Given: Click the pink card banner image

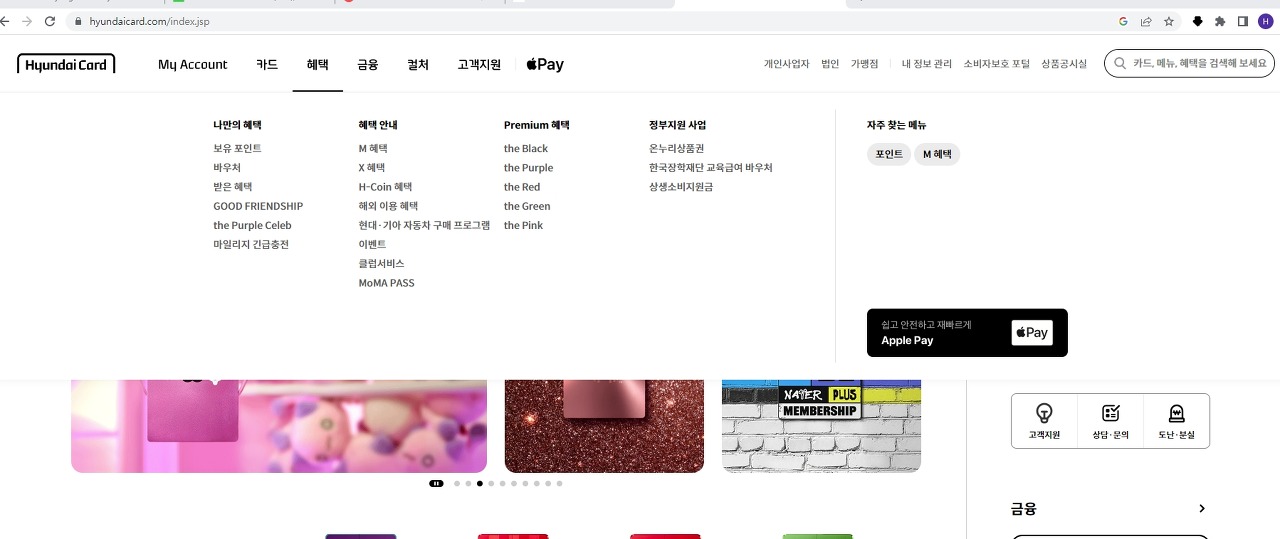Looking at the screenshot, I should click(279, 426).
